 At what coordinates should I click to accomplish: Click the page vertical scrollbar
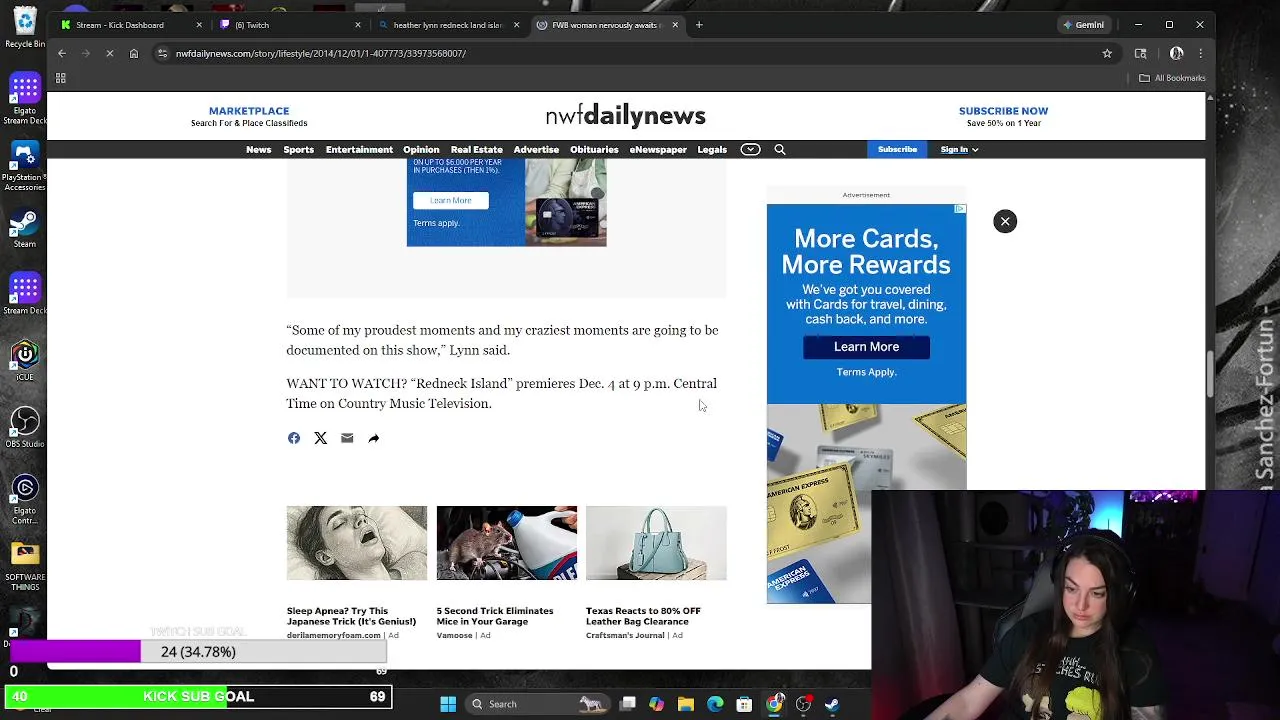point(1210,375)
